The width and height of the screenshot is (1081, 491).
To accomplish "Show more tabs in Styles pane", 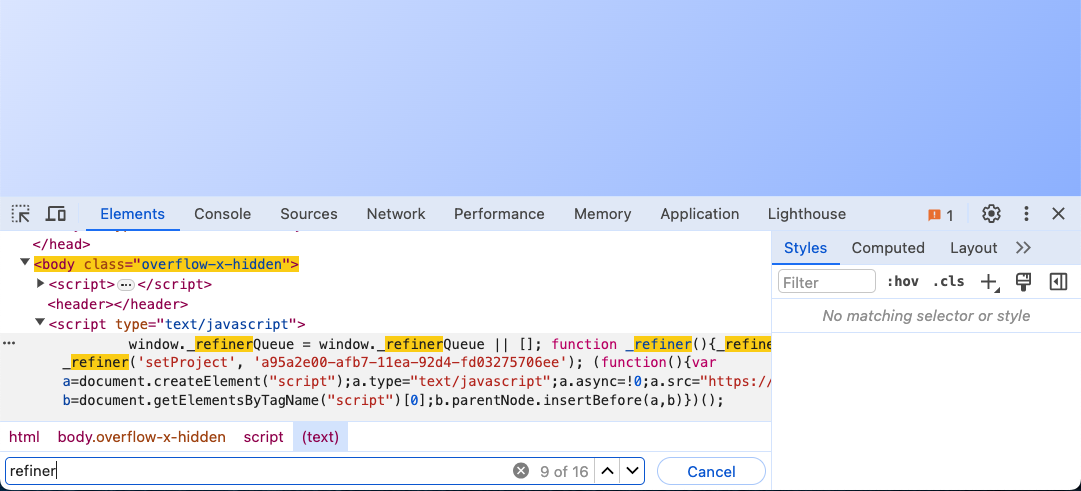I will click(1023, 248).
